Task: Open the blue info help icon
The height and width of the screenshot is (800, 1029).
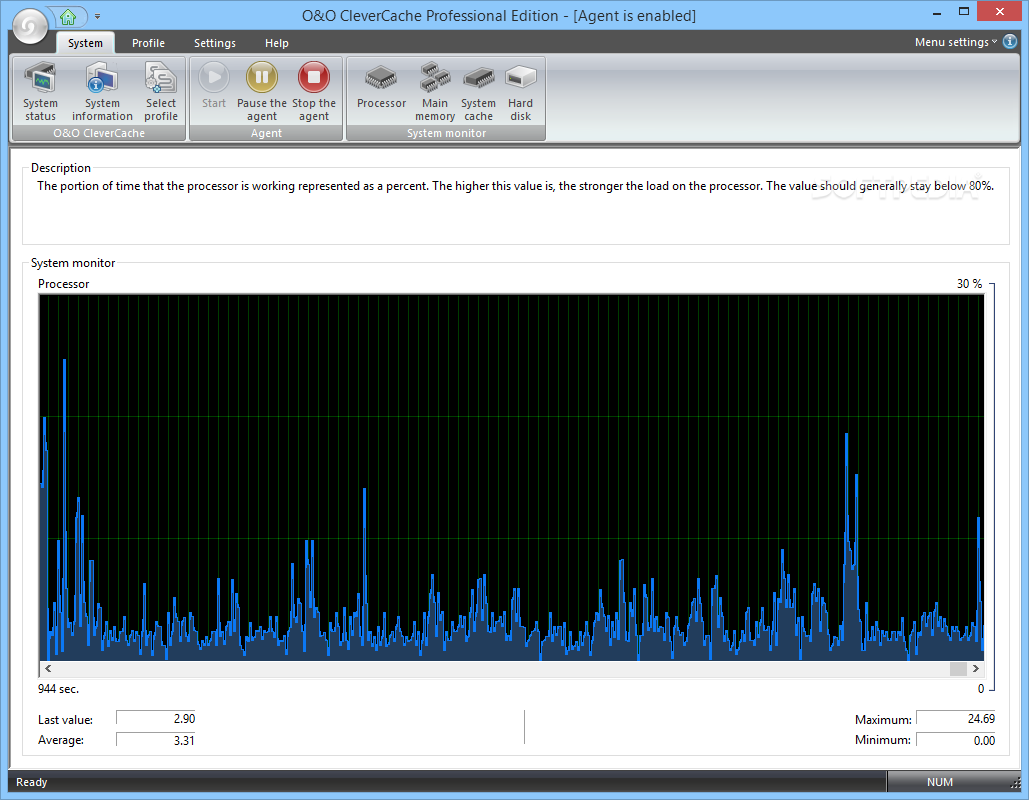Action: coord(1010,41)
